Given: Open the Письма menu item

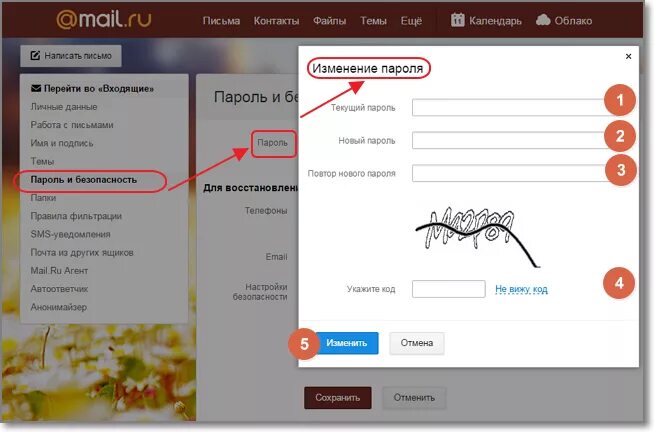Looking at the screenshot, I should (x=221, y=21).
